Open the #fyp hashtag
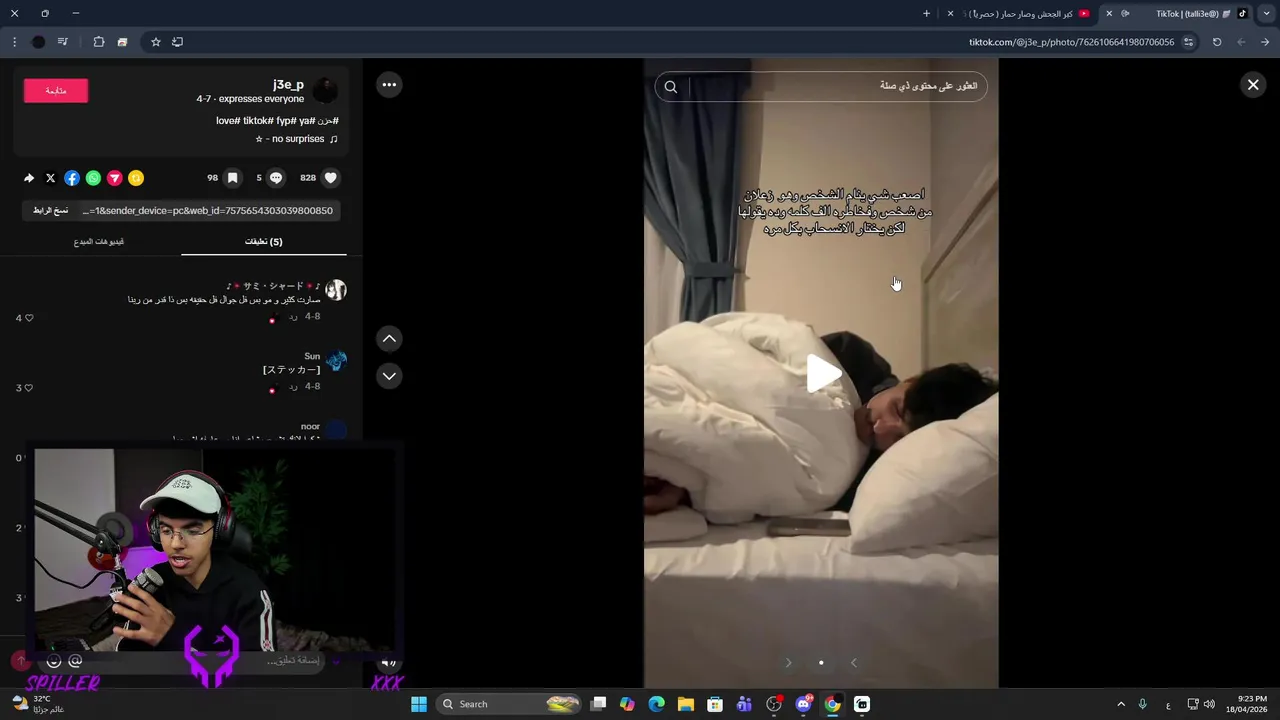Screen dimensions: 1280x720 pyautogui.click(x=286, y=121)
